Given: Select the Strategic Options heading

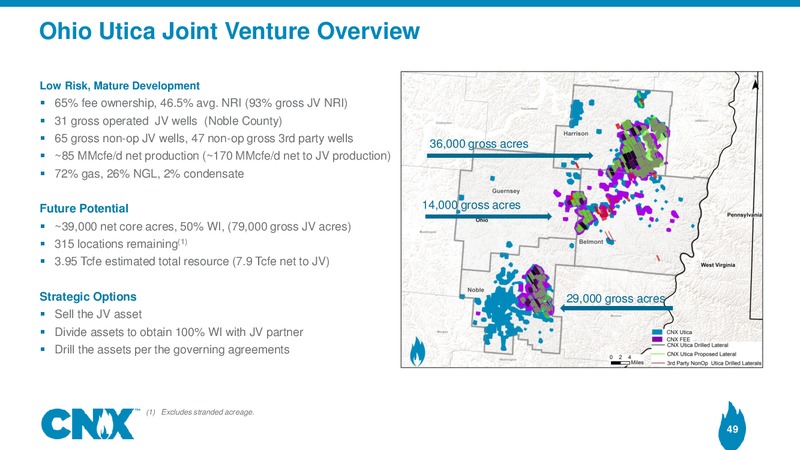Looking at the screenshot, I should (x=88, y=296).
